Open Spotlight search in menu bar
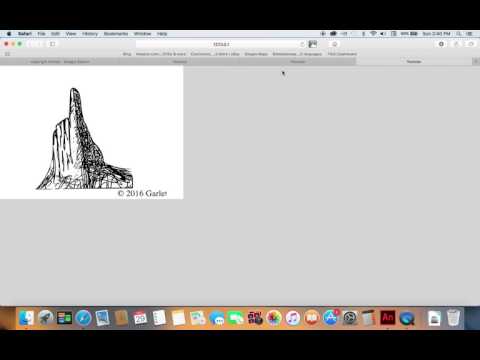Viewport: 480px width, 360px height. coord(459,34)
